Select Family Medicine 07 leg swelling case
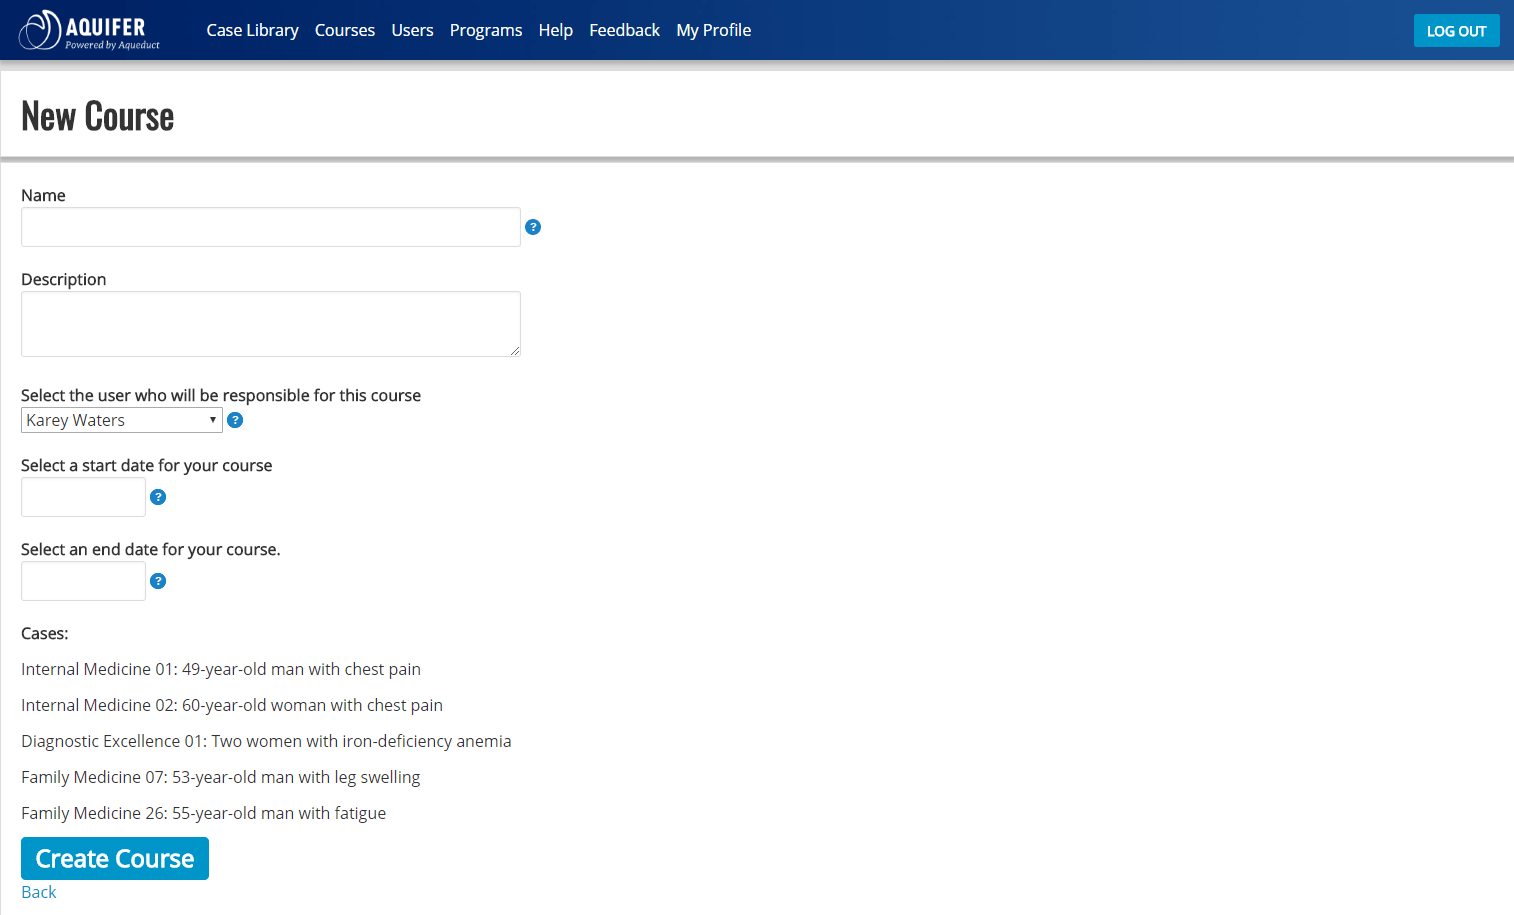Image resolution: width=1514 pixels, height=915 pixels. coord(221,777)
